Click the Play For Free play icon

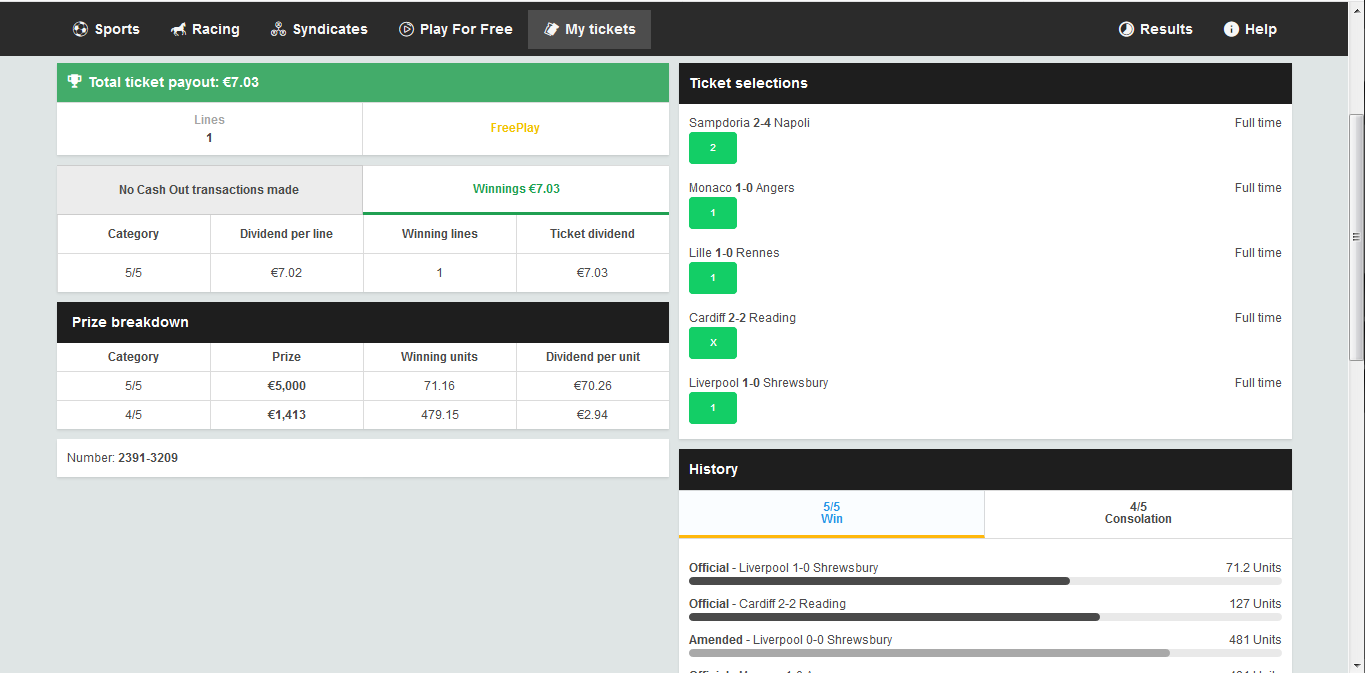pos(406,29)
